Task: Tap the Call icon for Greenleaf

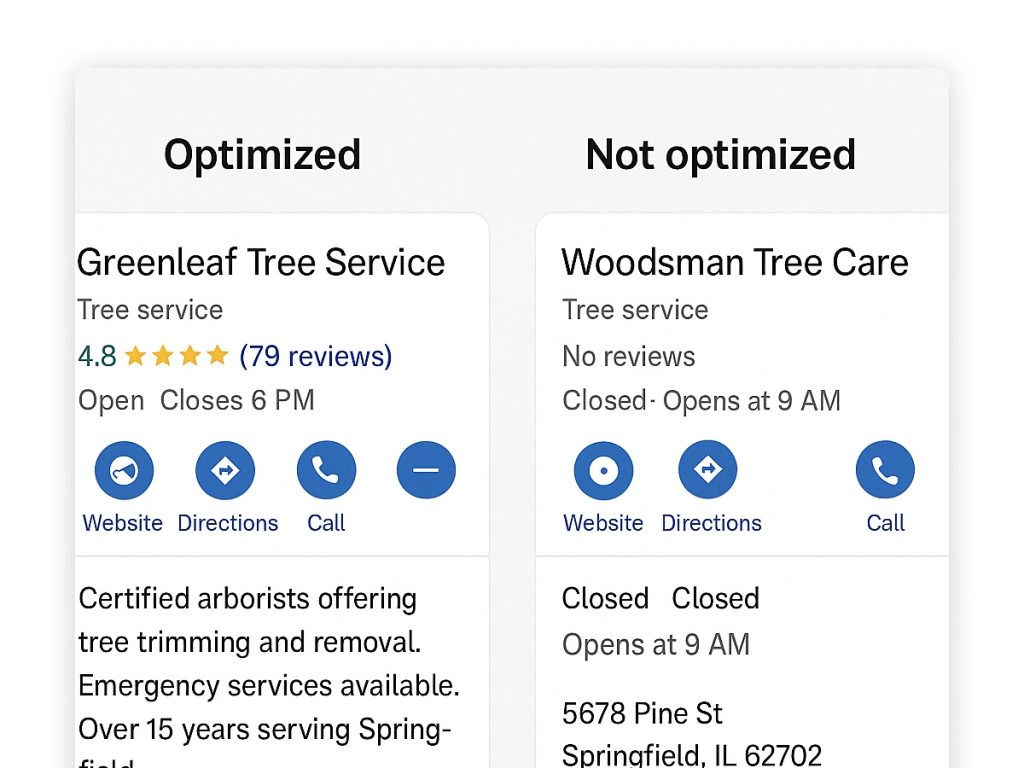Action: point(326,470)
